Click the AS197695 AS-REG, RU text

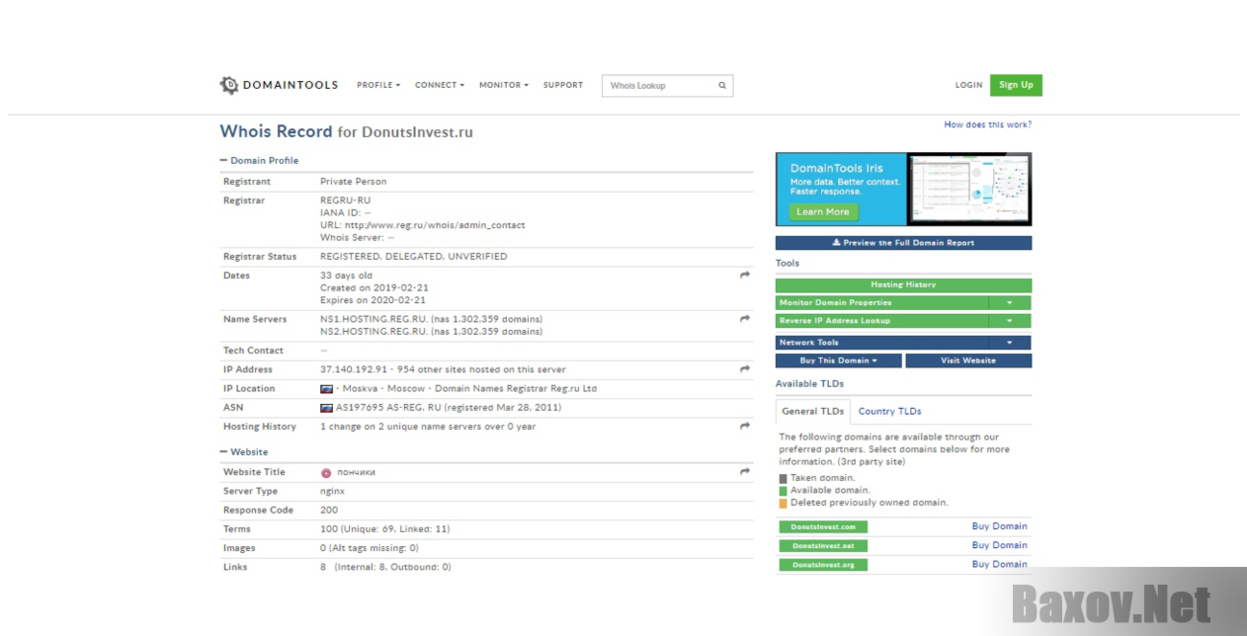coord(387,408)
